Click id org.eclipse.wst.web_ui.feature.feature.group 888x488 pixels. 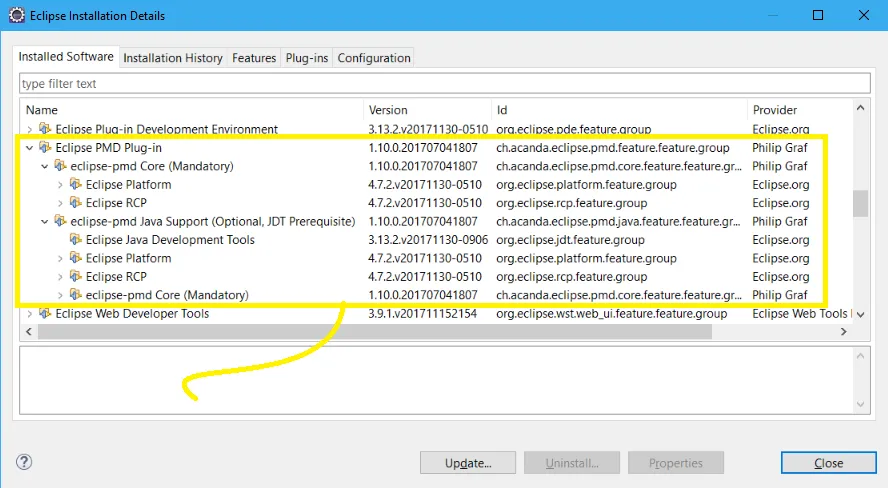point(612,314)
